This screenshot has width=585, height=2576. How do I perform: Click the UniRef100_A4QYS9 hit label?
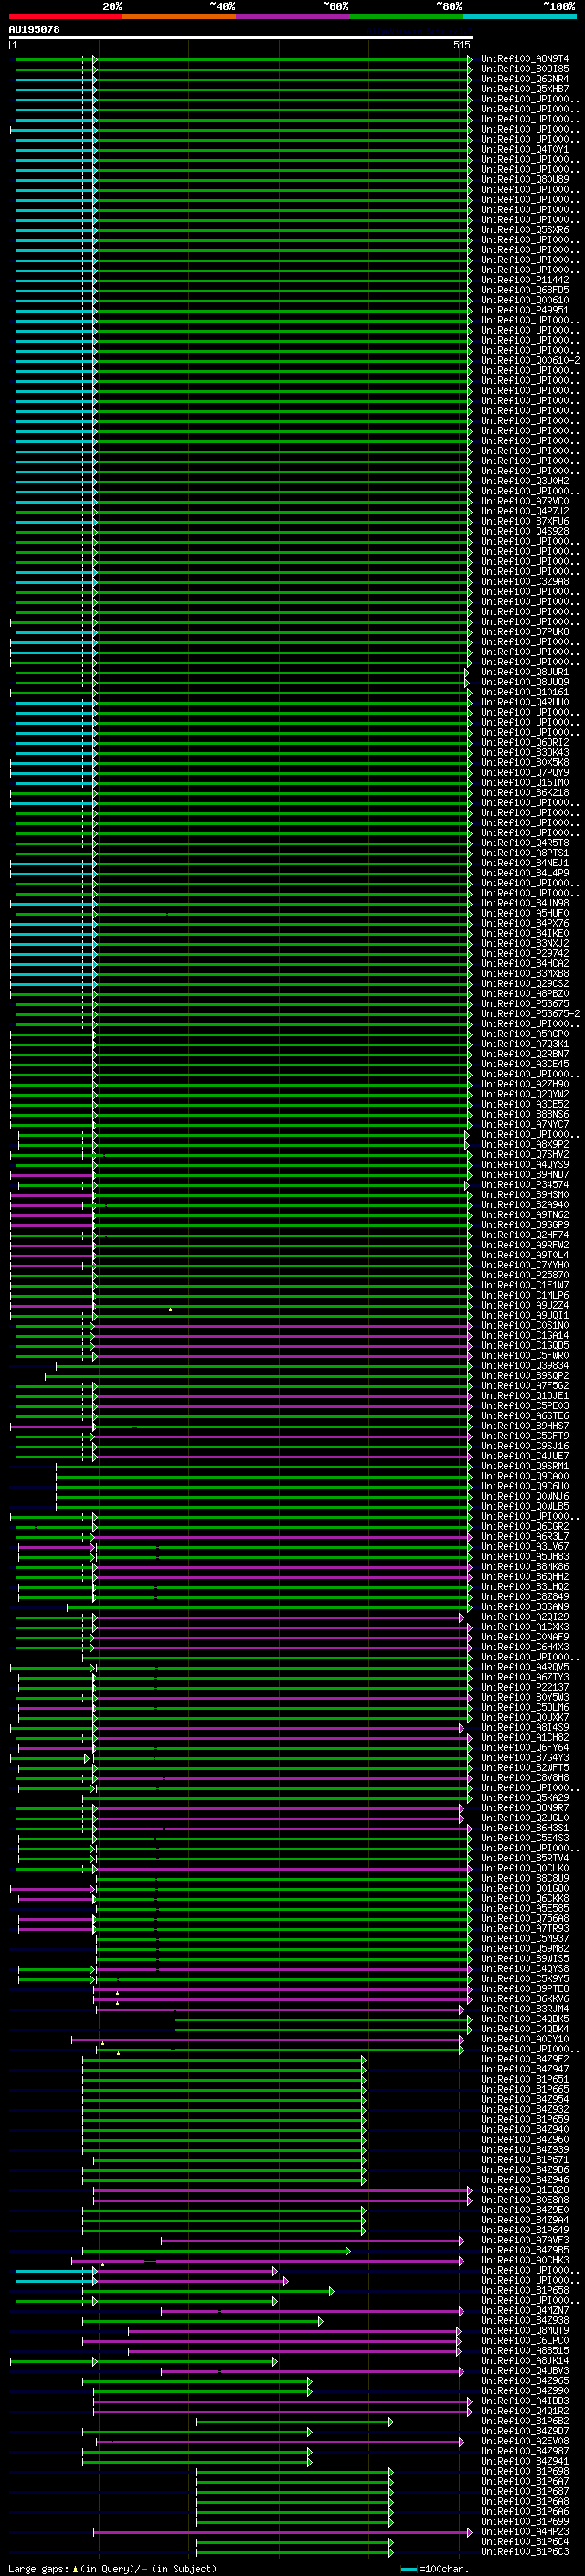pyautogui.click(x=525, y=1164)
